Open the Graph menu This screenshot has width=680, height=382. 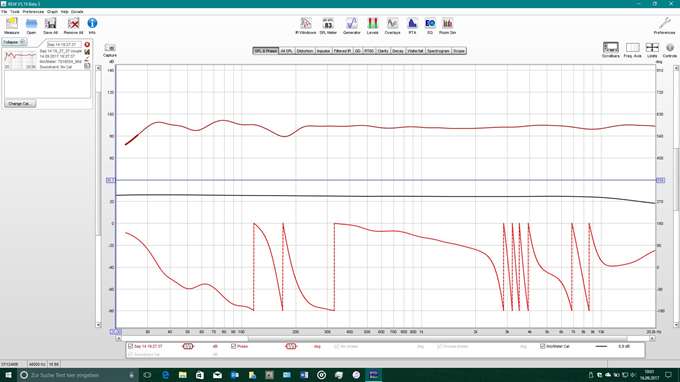click(52, 12)
